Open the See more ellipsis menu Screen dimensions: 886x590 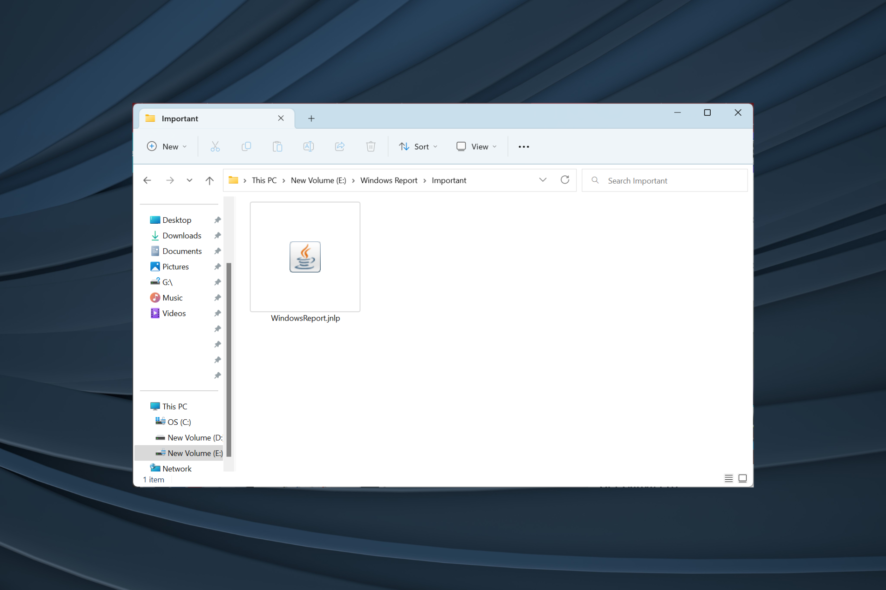[x=524, y=146]
